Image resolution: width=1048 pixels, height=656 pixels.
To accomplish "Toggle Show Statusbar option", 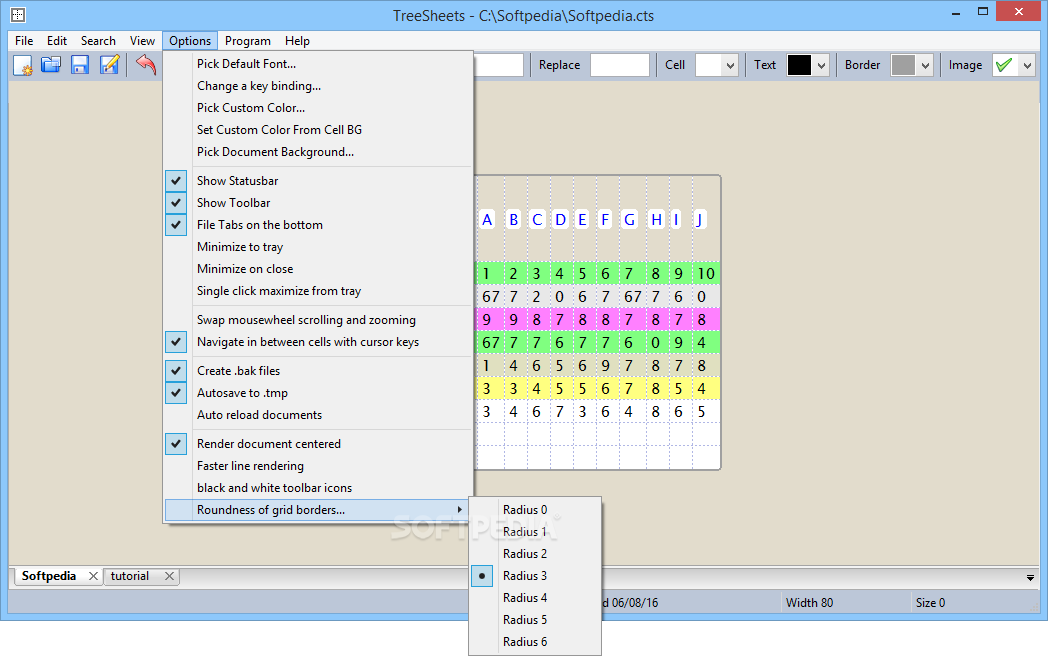I will 318,181.
